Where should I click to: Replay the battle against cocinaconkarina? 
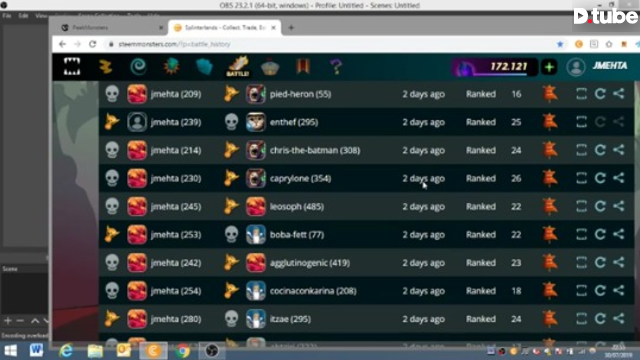(x=600, y=291)
